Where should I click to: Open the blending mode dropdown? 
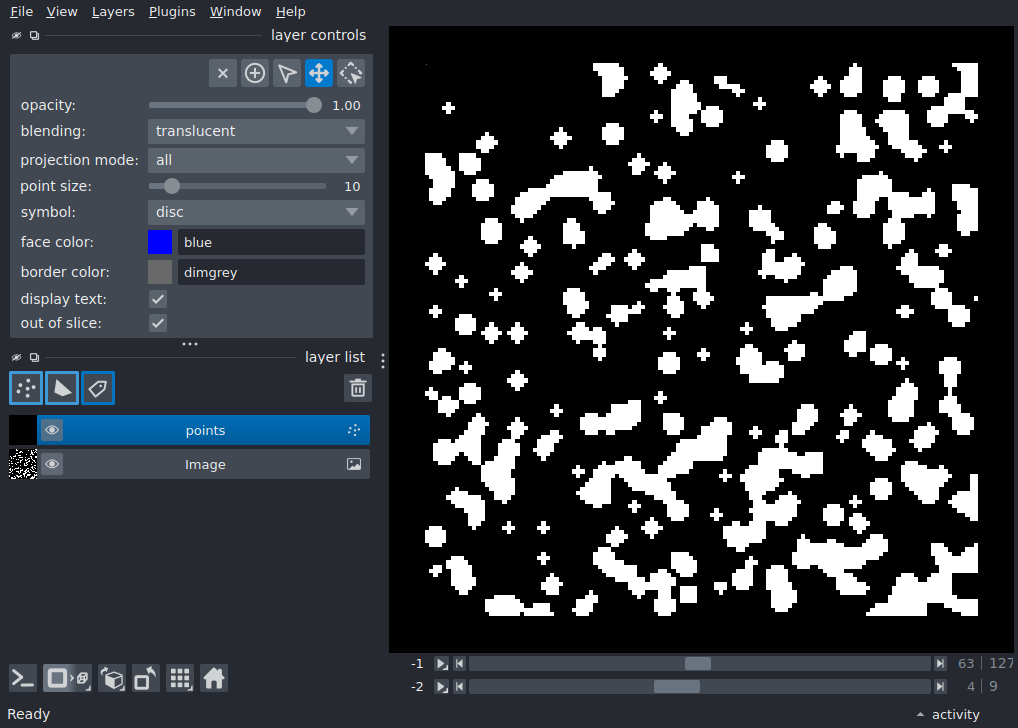(256, 131)
